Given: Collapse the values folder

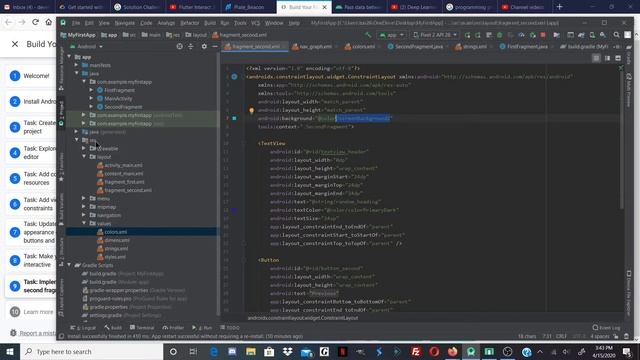Looking at the screenshot, I should 84,223.
